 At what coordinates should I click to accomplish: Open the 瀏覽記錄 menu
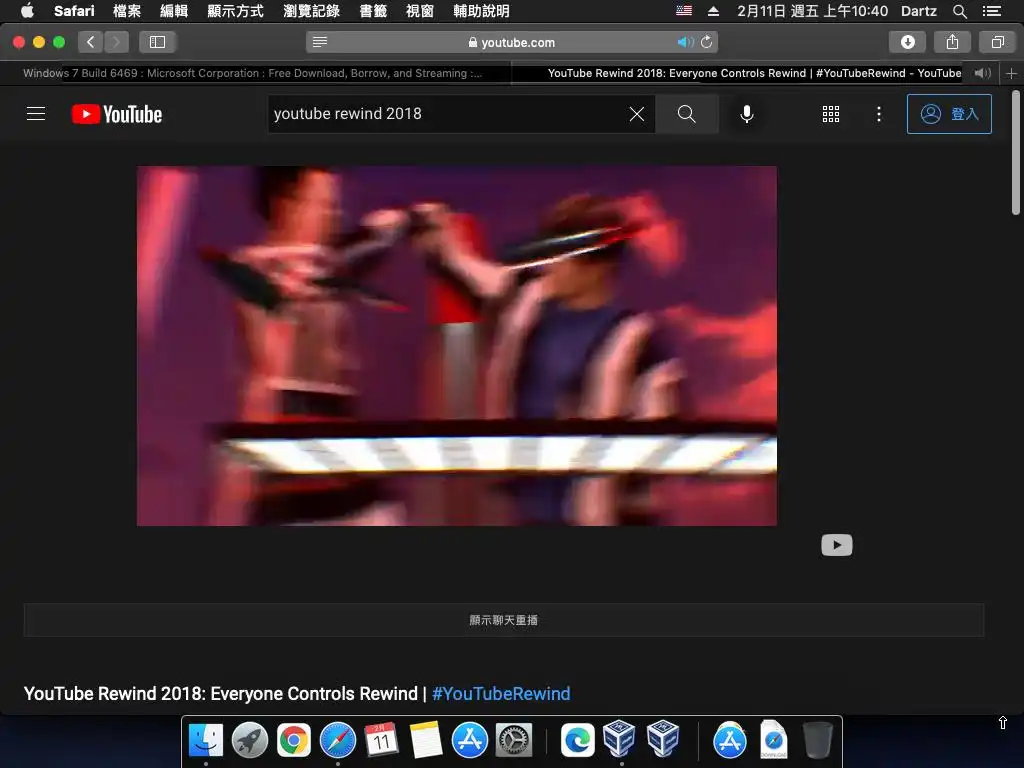[x=312, y=10]
